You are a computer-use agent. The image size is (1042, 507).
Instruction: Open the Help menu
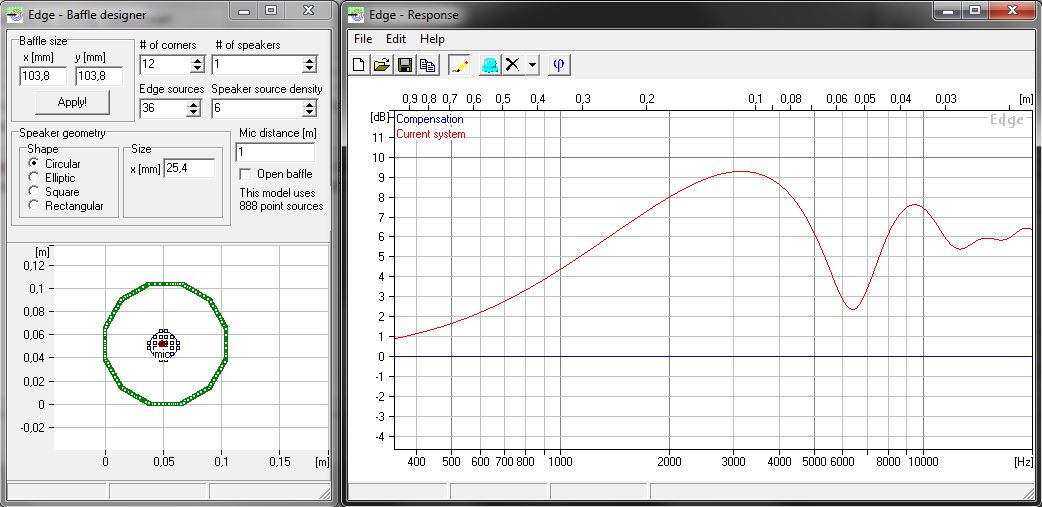click(x=432, y=39)
